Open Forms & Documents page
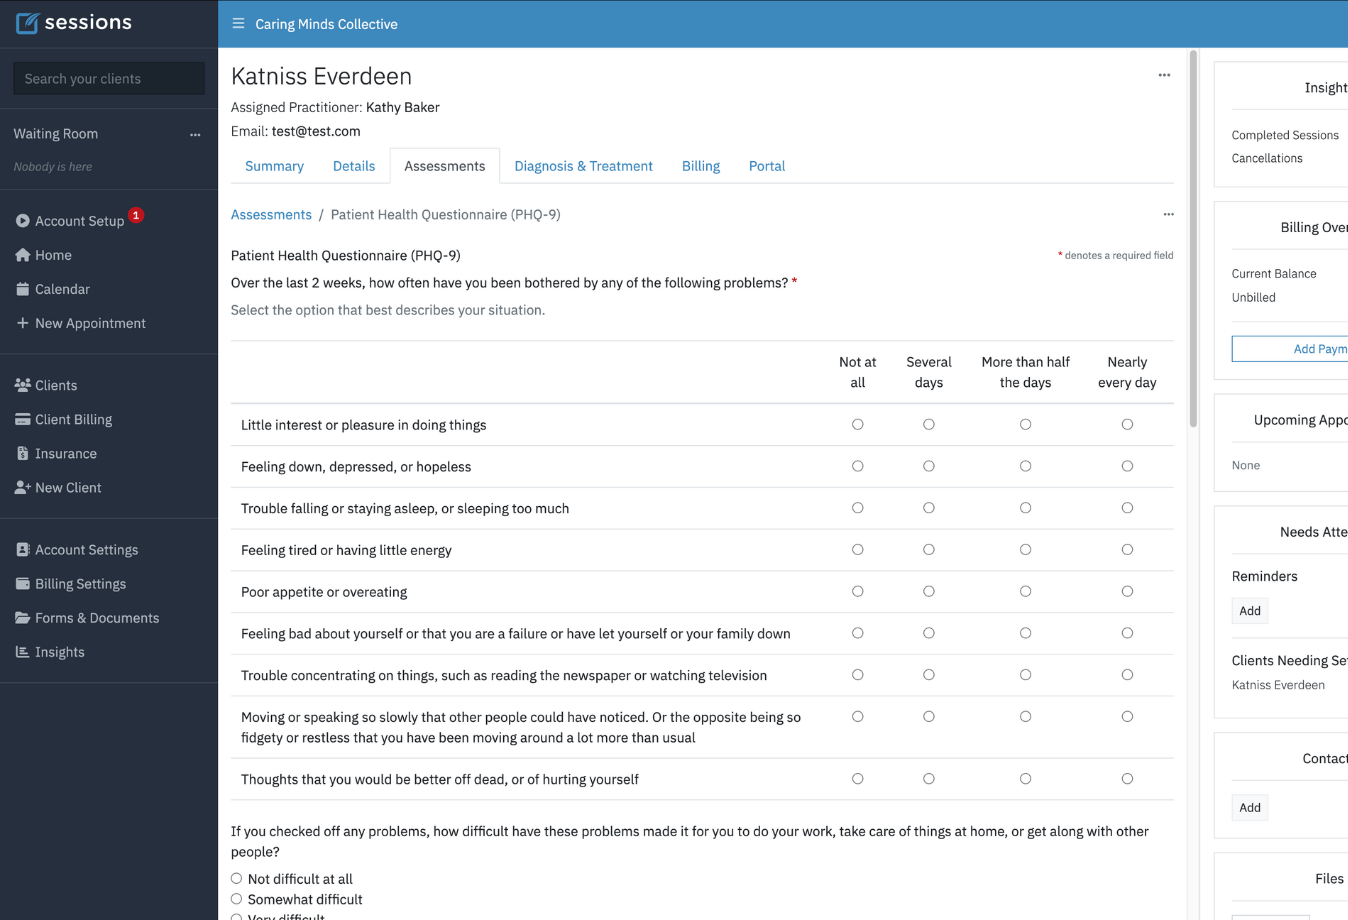 click(97, 617)
